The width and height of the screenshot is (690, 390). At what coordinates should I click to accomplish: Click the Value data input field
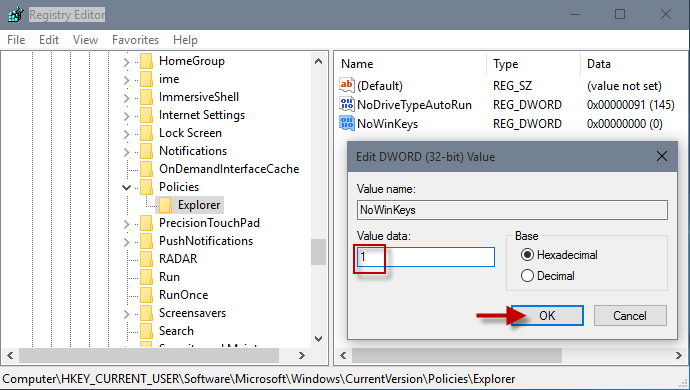pos(426,257)
